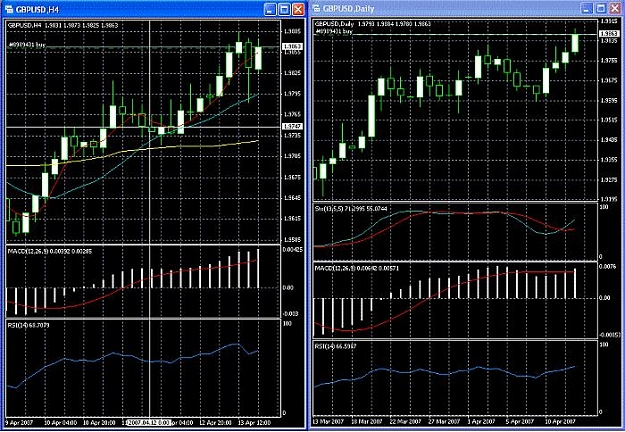Click the 0.00425 MACD scale value on H4
The image size is (625, 432).
(293, 250)
